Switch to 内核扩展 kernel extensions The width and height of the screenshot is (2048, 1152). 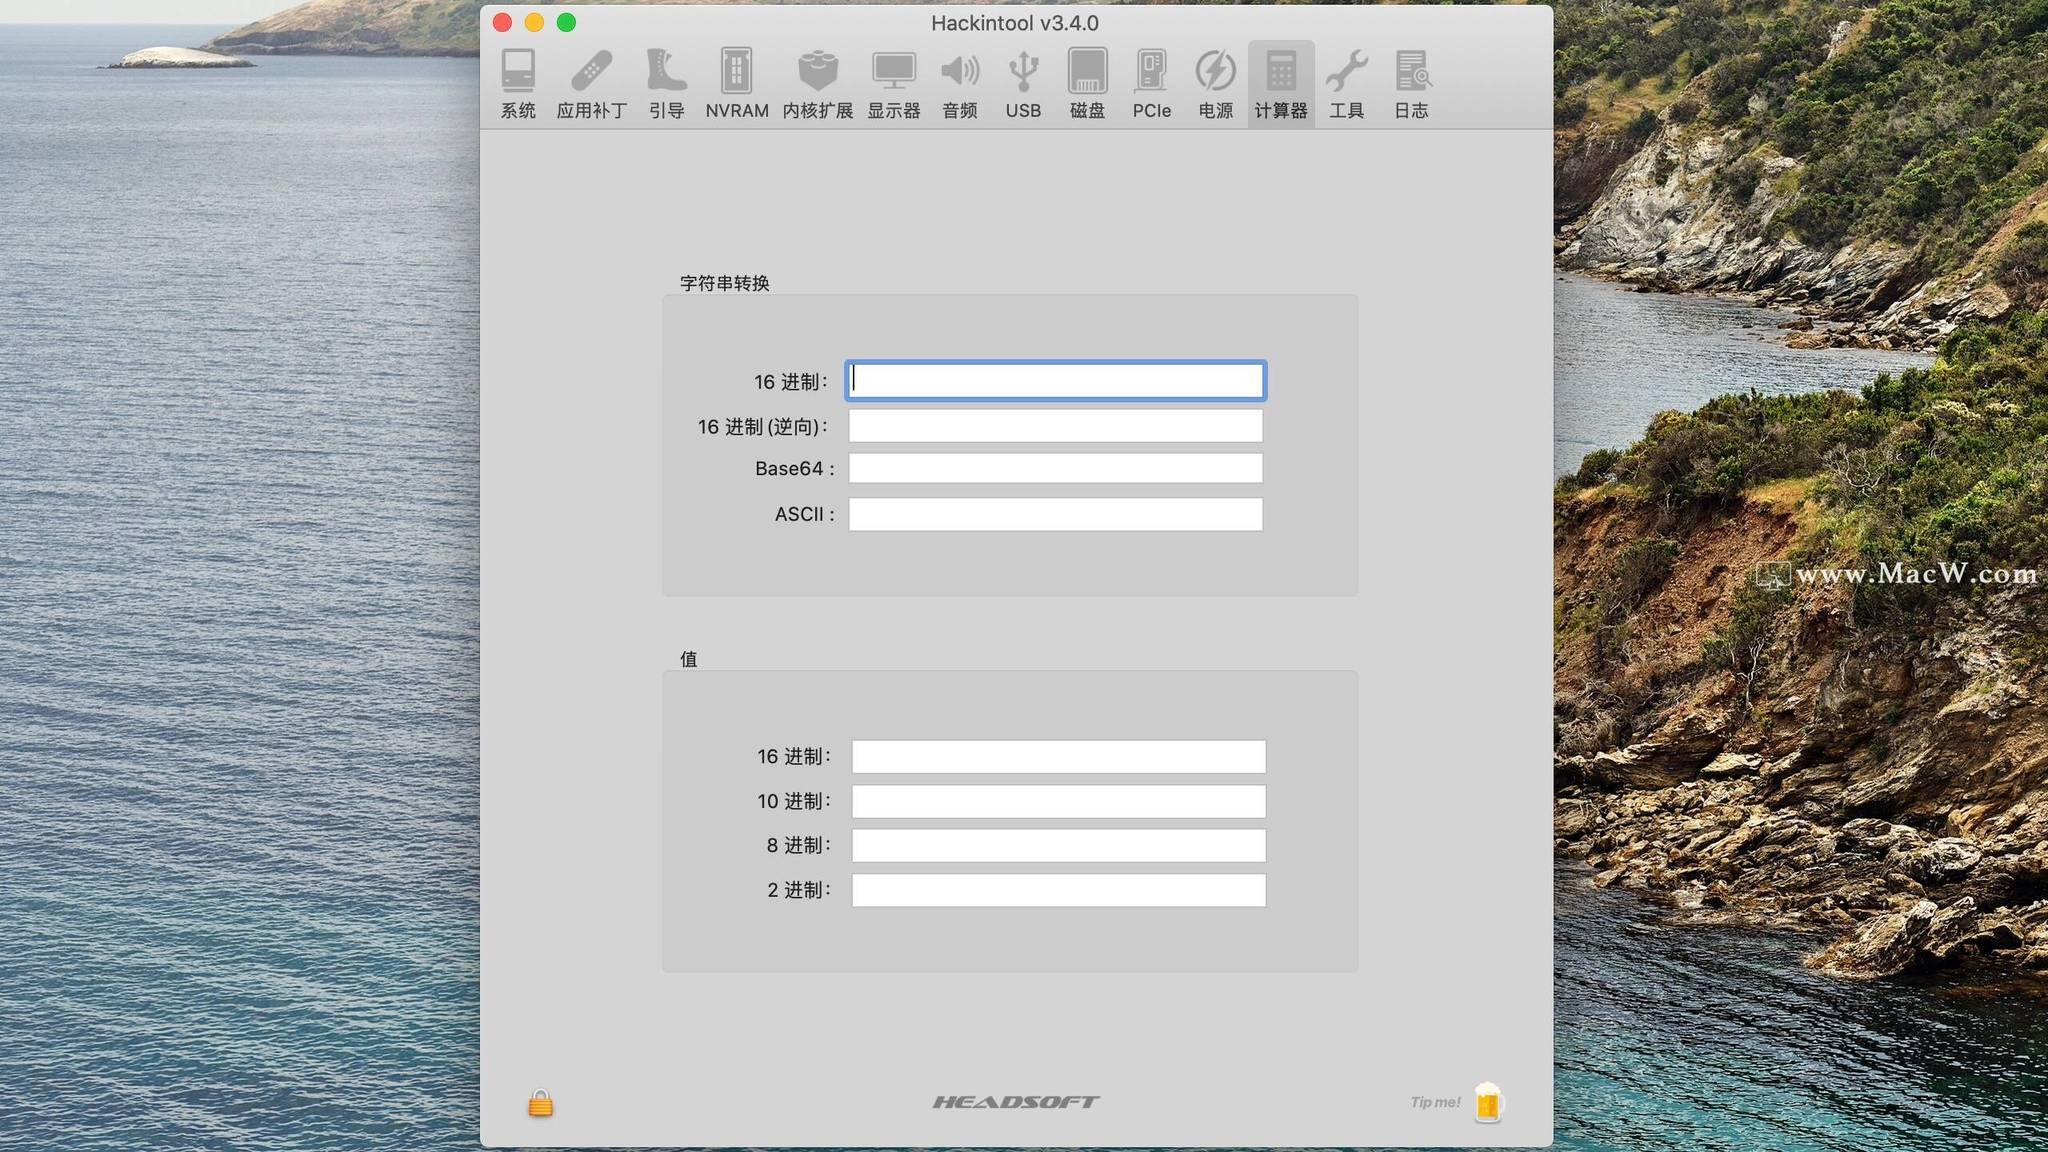(817, 84)
